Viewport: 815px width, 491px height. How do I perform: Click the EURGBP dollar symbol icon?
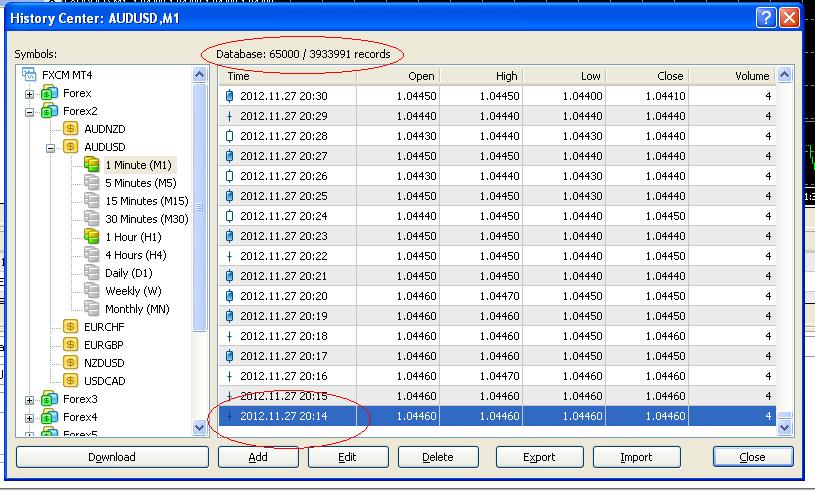click(x=71, y=344)
